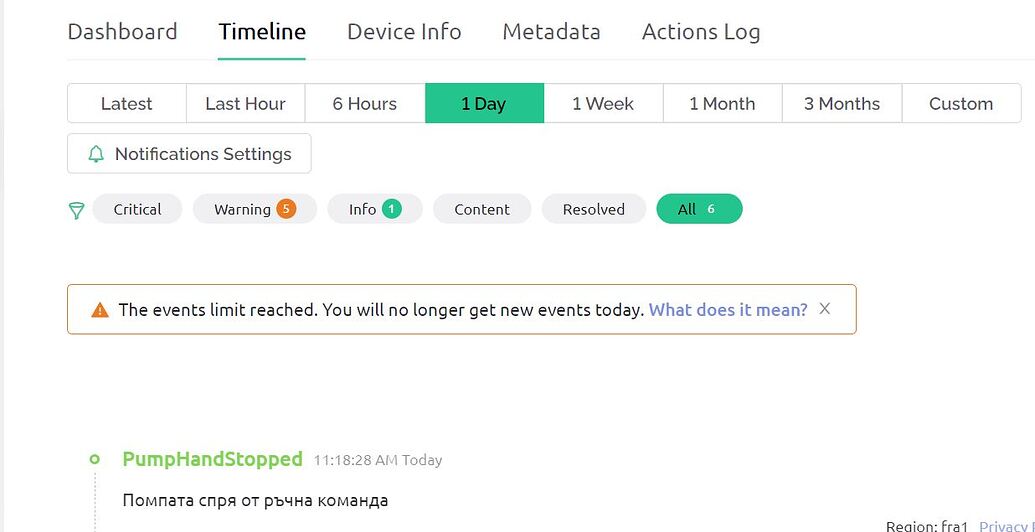1035x532 pixels.
Task: Toggle the Resolved filter chip
Action: (x=593, y=209)
